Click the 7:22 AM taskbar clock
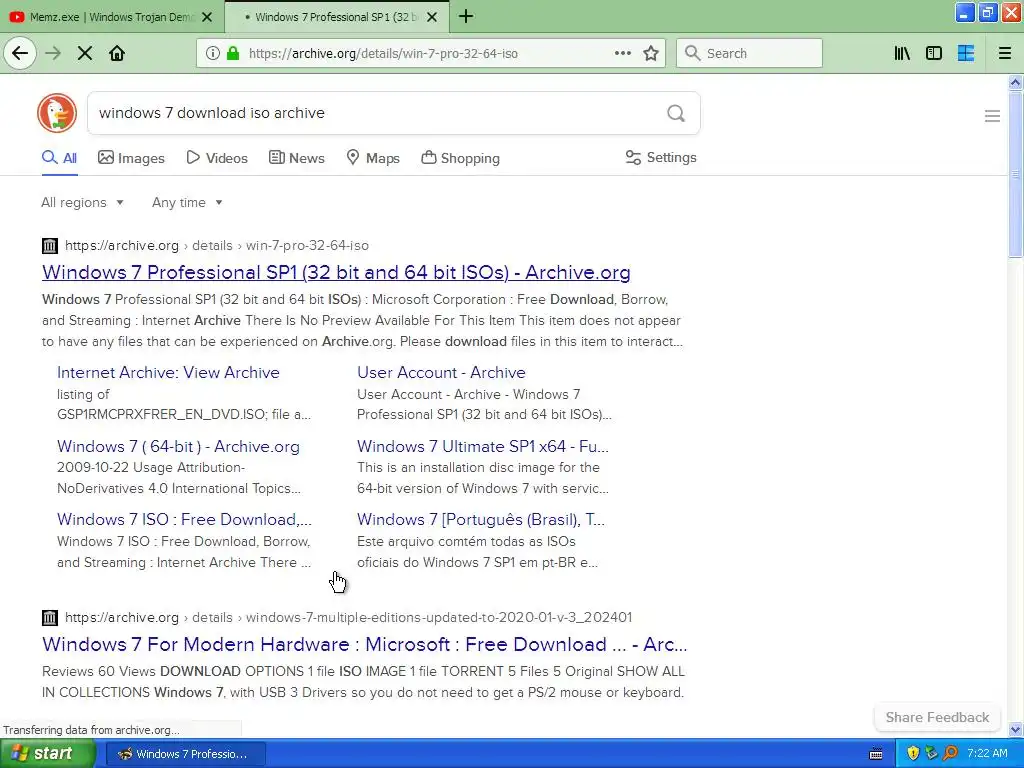Image resolution: width=1024 pixels, height=768 pixels. tap(987, 754)
